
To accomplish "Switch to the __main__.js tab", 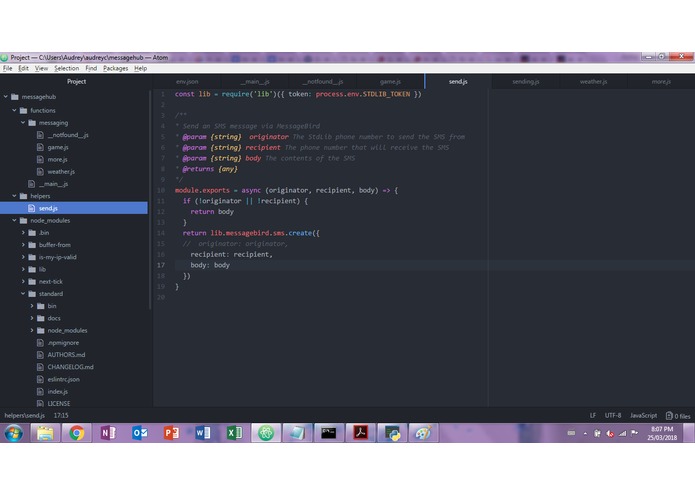I will [x=255, y=82].
